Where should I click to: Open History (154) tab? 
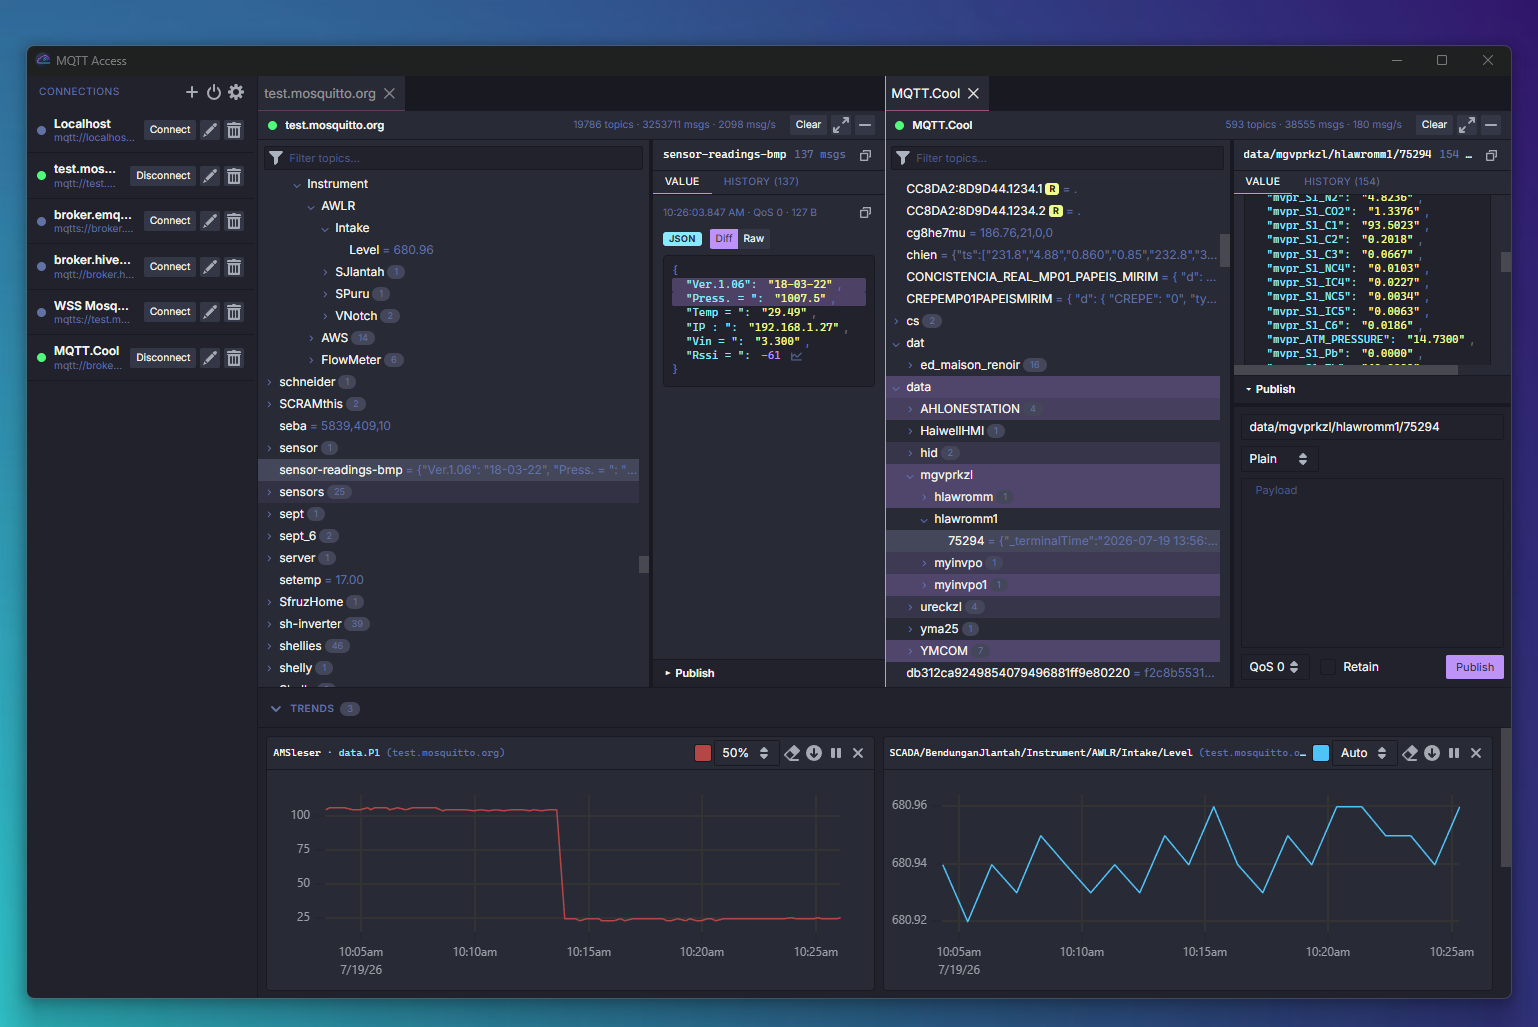1341,182
